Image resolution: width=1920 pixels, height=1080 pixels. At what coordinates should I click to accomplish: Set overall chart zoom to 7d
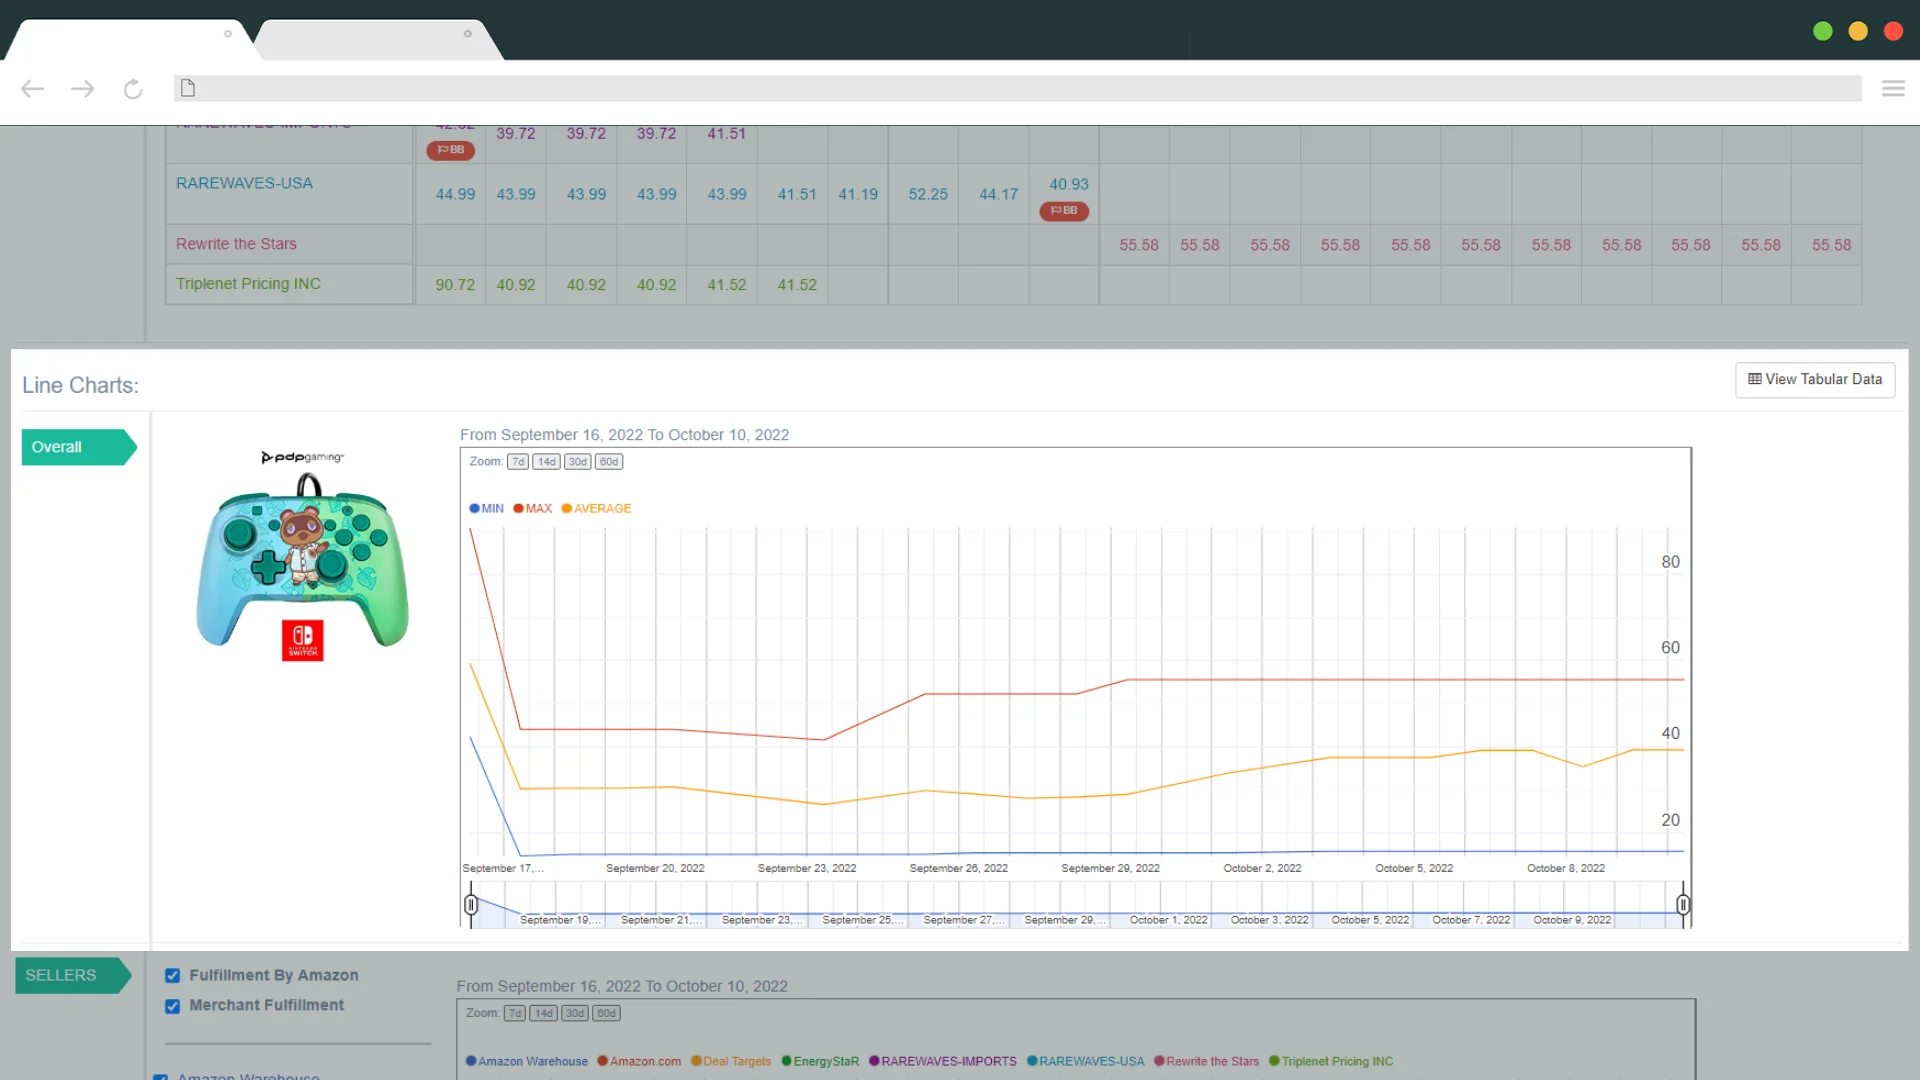(517, 462)
